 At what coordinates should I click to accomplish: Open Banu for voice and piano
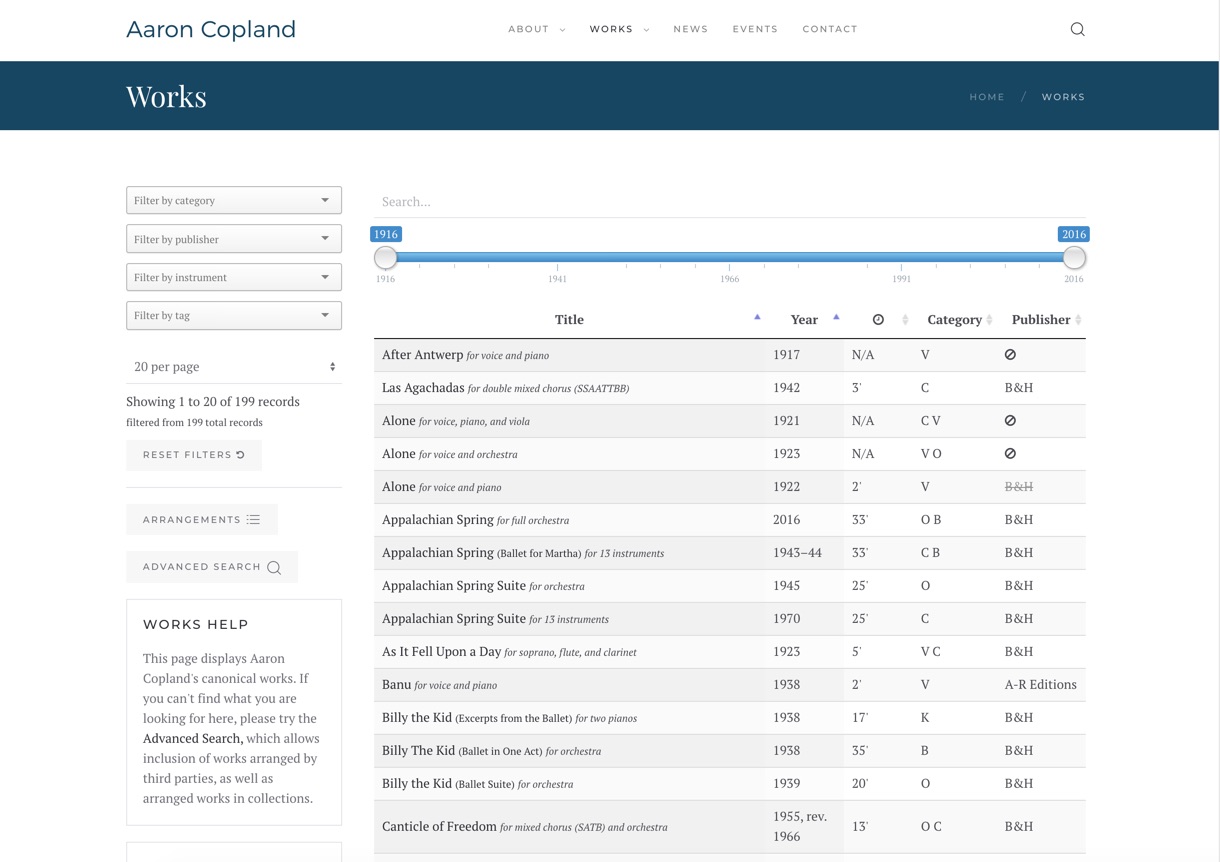[x=439, y=685]
